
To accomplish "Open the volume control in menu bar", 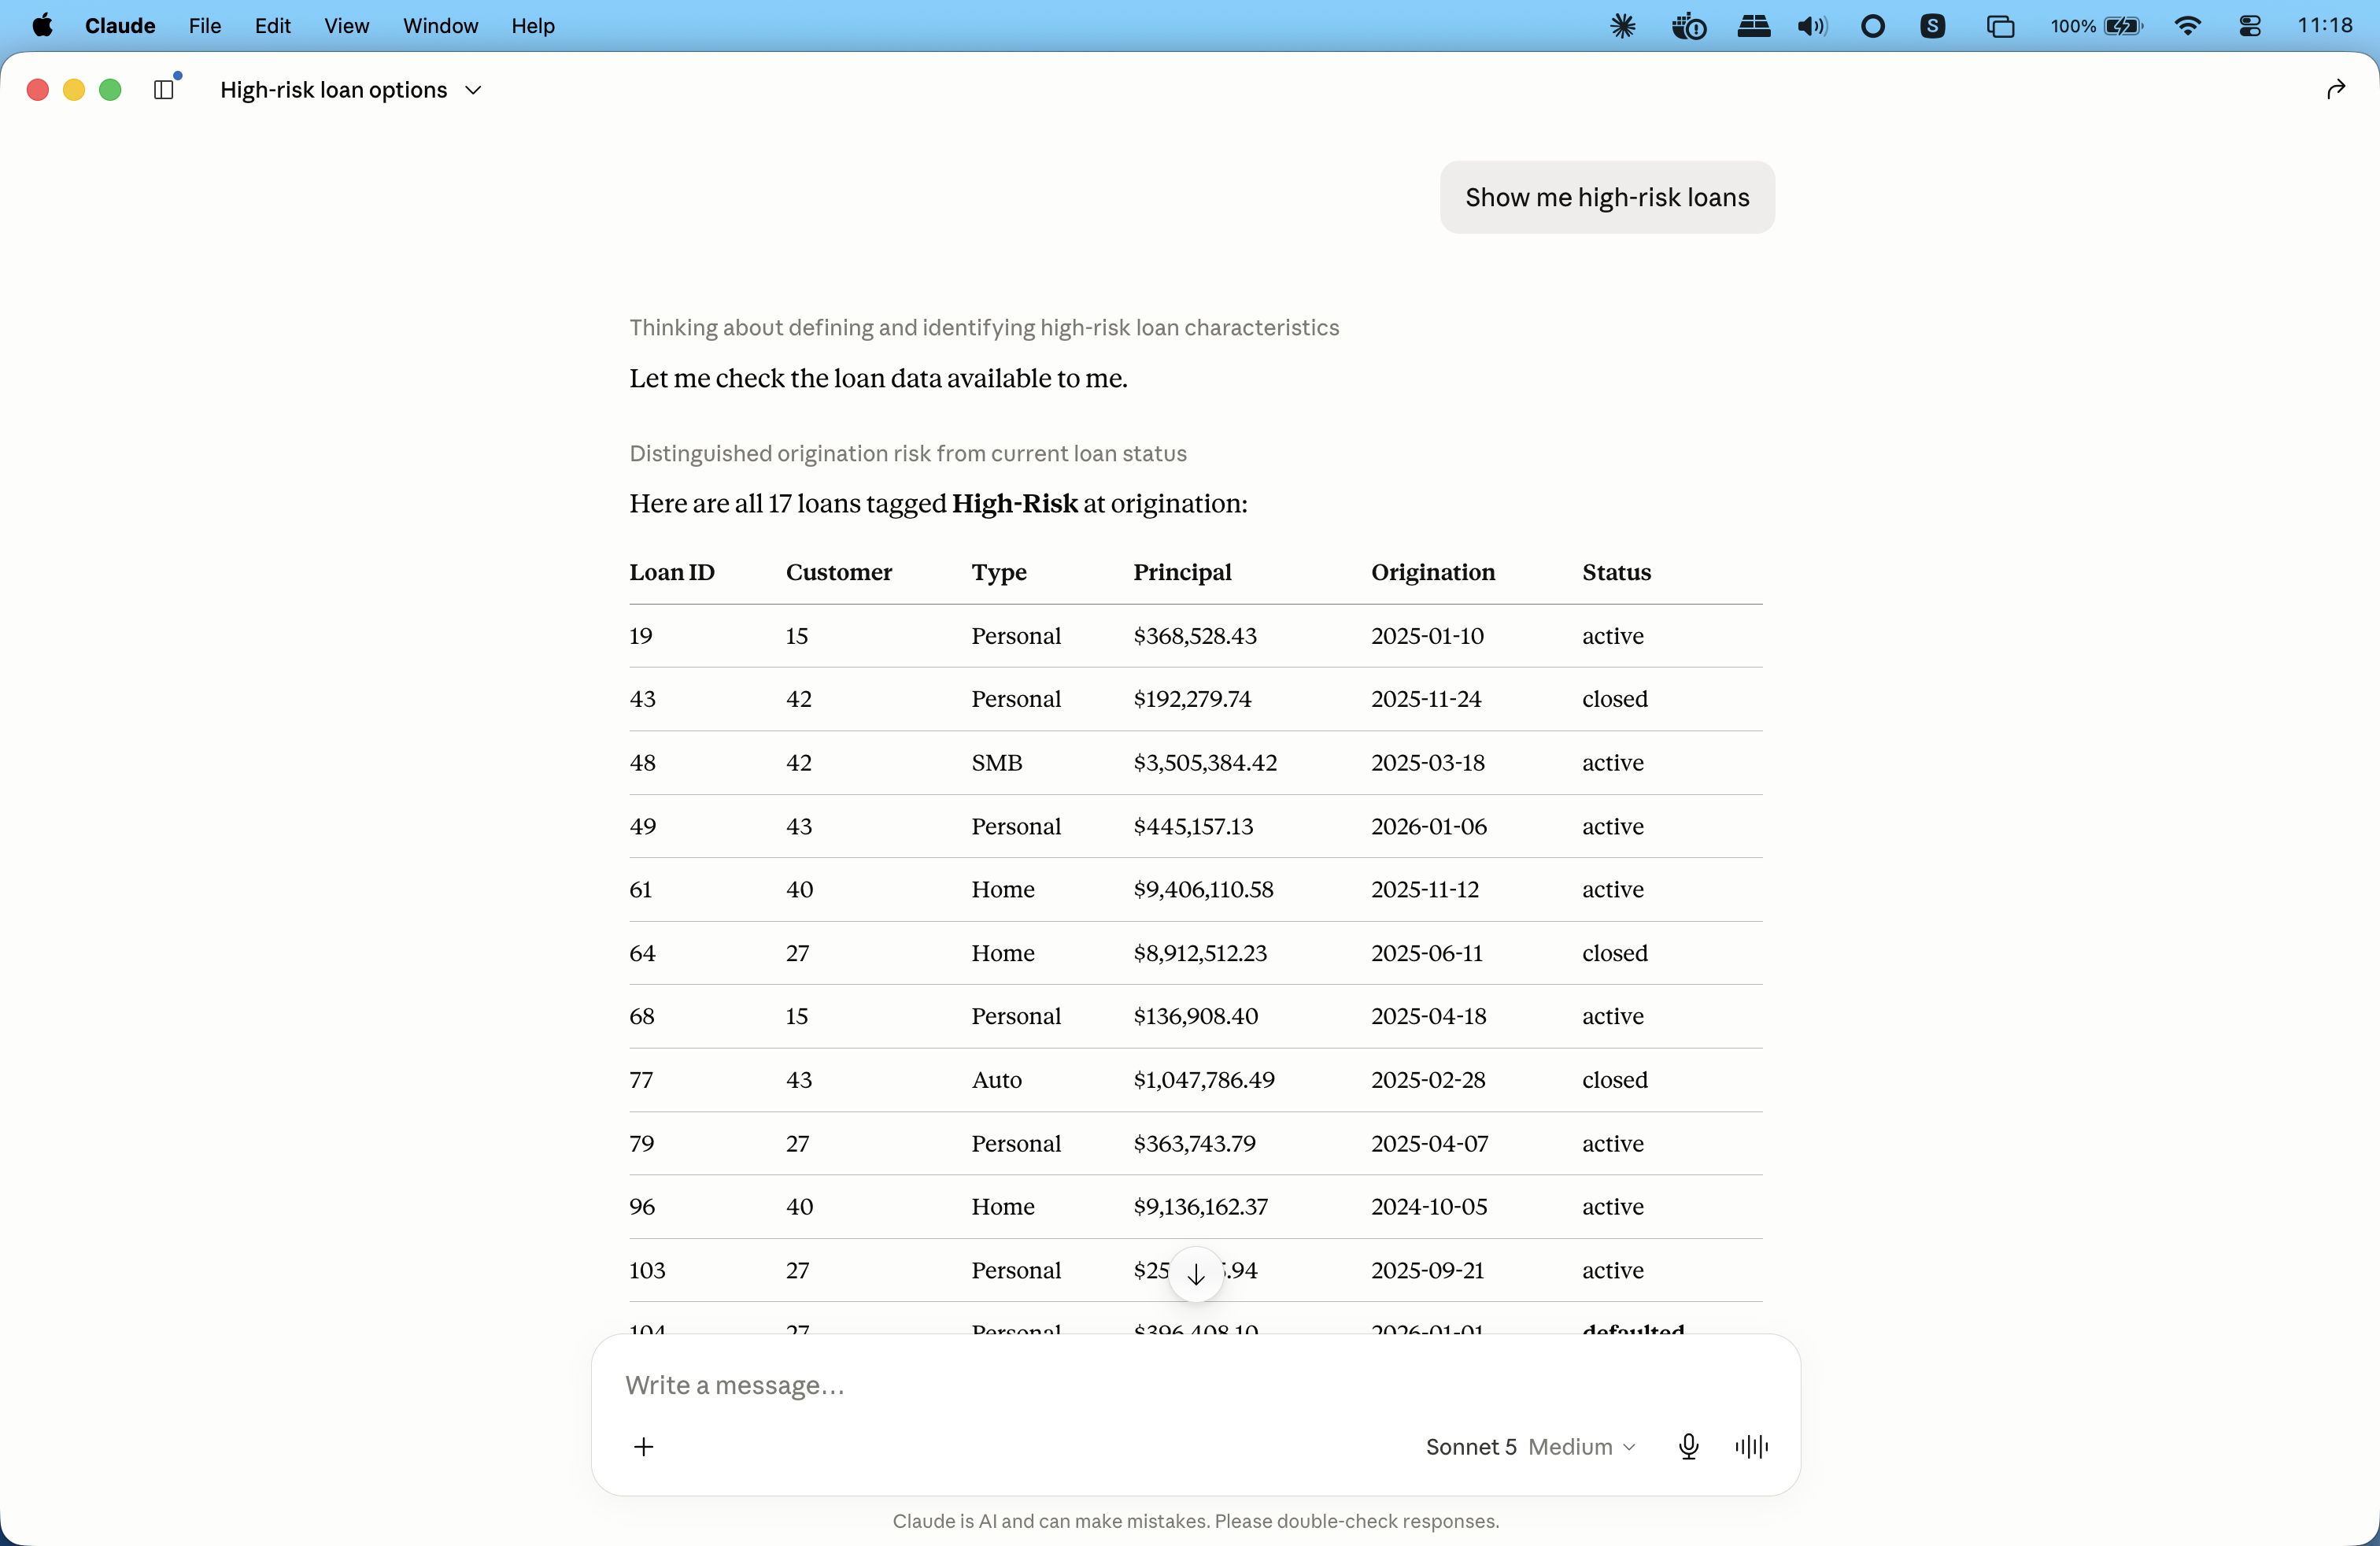I will coord(1812,26).
